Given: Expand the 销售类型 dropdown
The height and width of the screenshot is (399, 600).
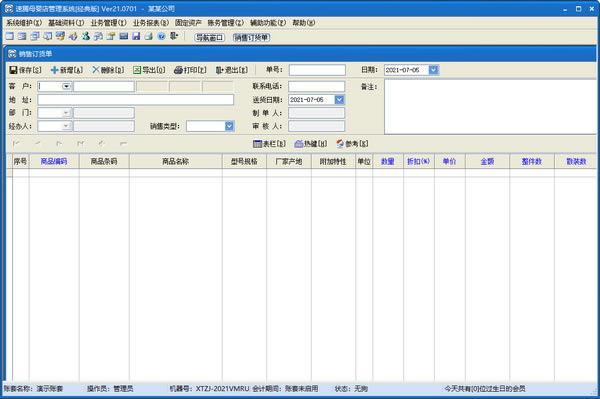Looking at the screenshot, I should [229, 126].
